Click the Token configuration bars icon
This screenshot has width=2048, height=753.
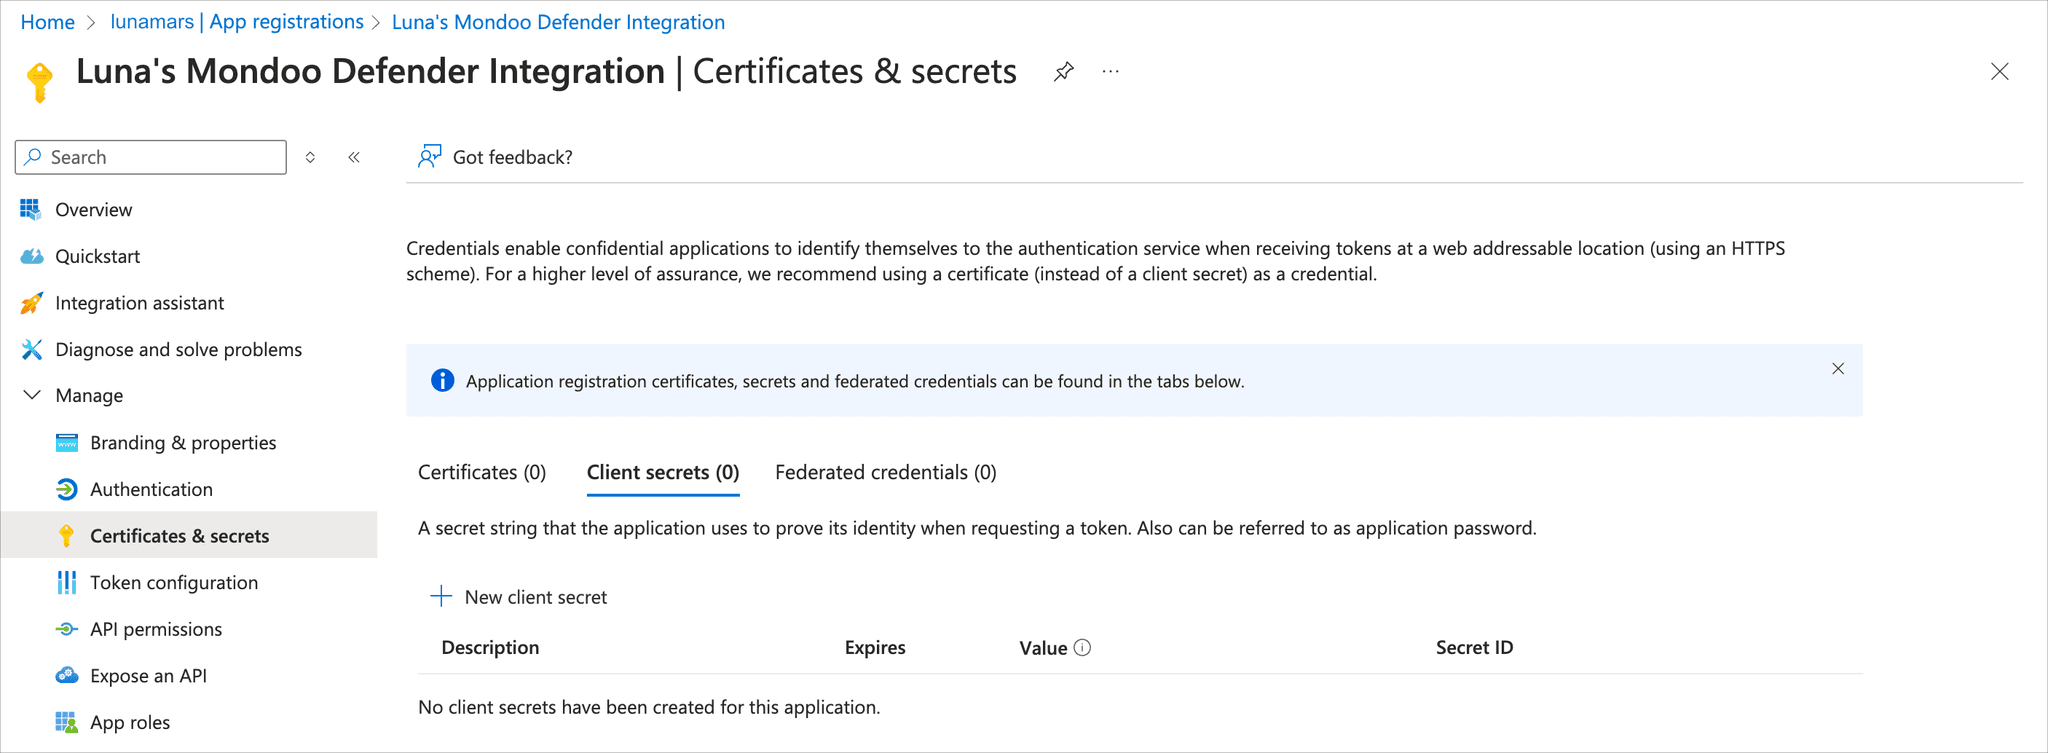[x=66, y=582]
